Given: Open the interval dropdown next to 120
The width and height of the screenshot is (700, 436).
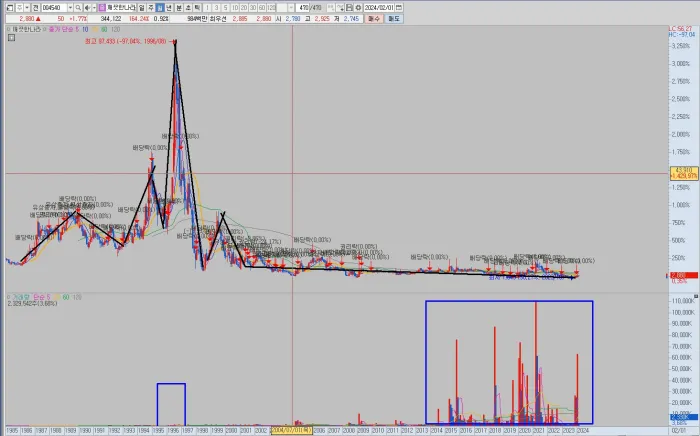Looking at the screenshot, I should tap(291, 8).
